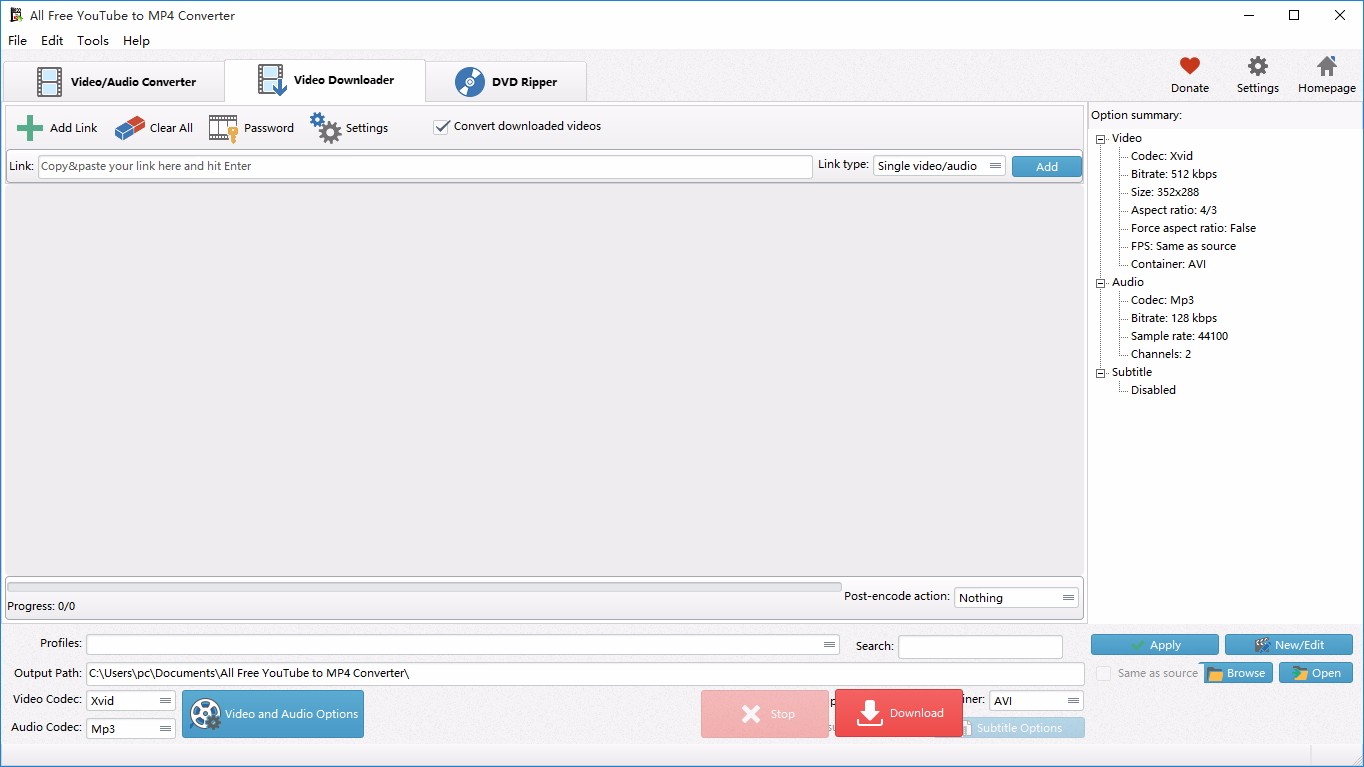Select "Channels: 2" row
1364x767 pixels.
[x=1160, y=355]
